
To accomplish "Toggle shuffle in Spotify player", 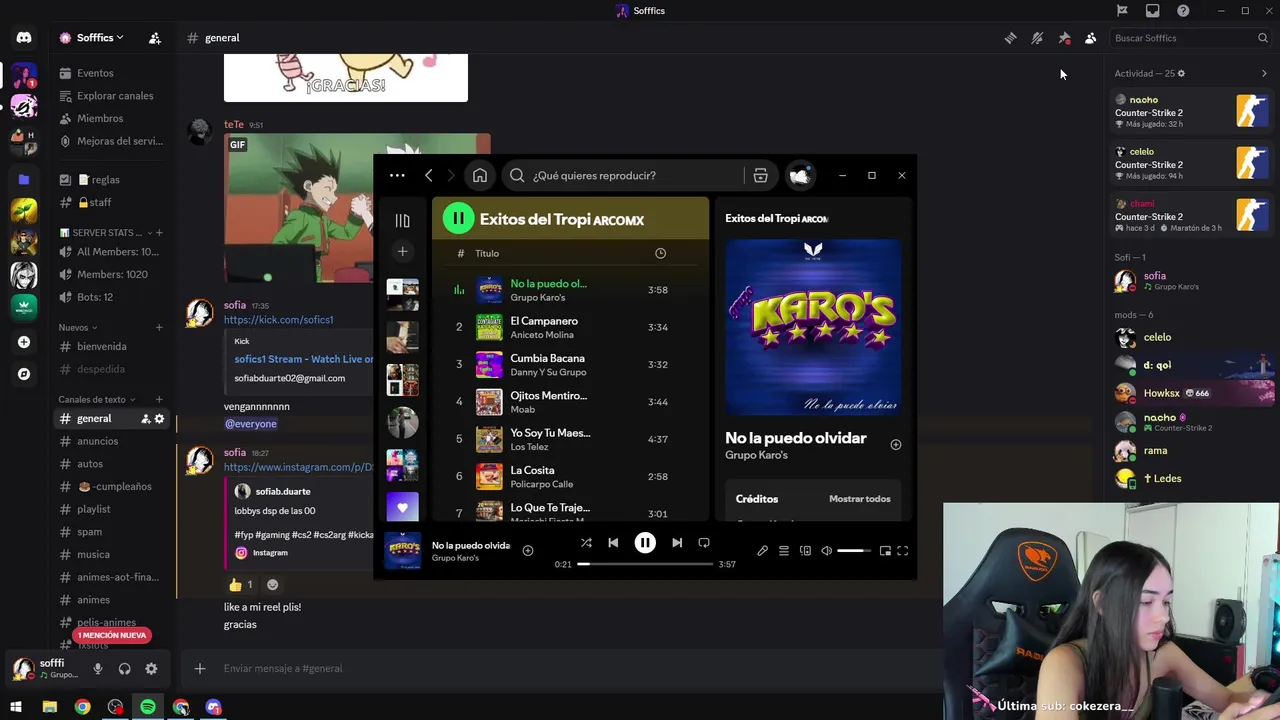I will 586,543.
